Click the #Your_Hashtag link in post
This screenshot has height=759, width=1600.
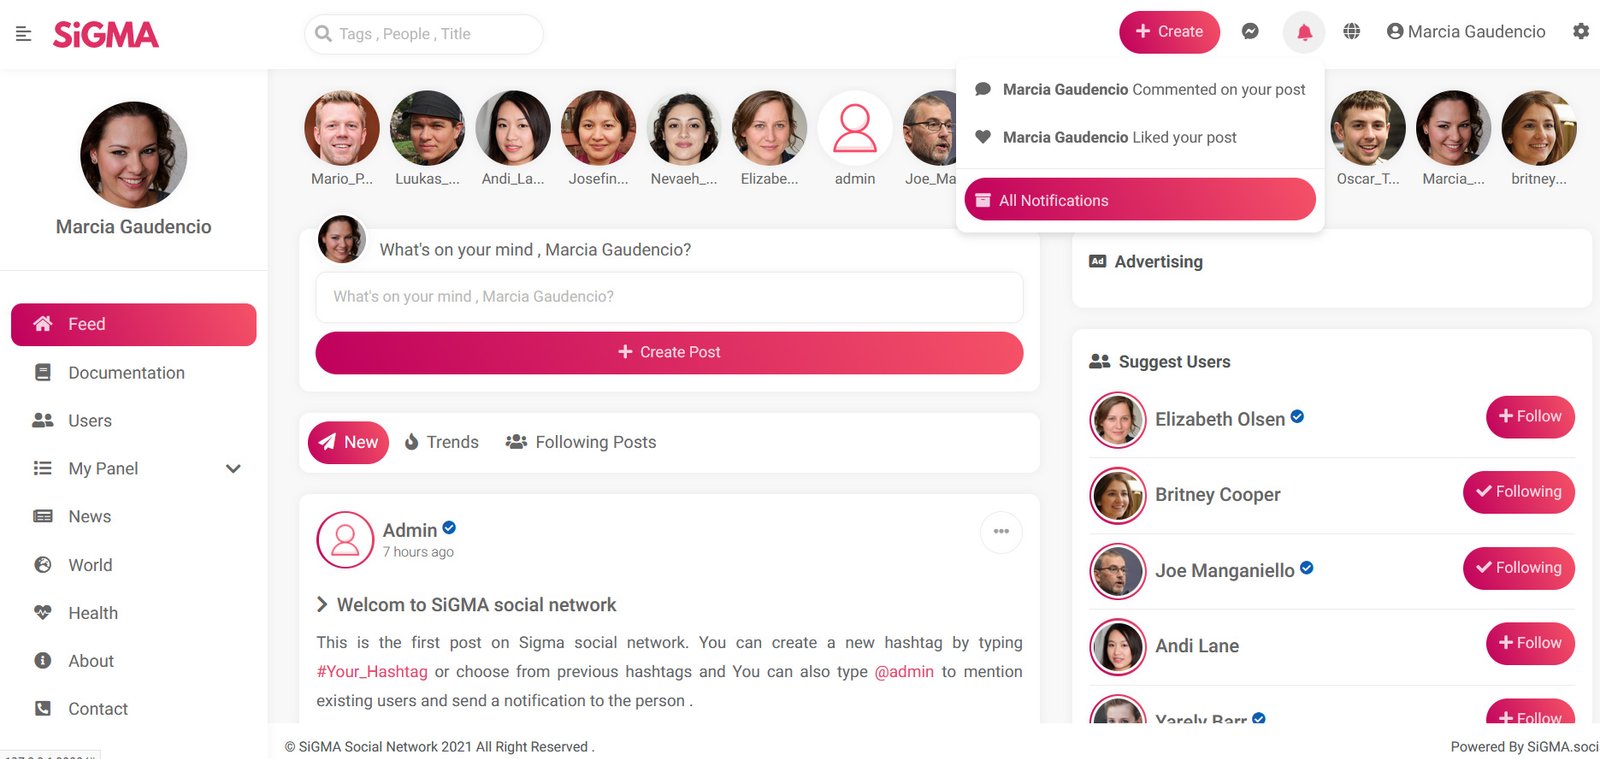372,672
